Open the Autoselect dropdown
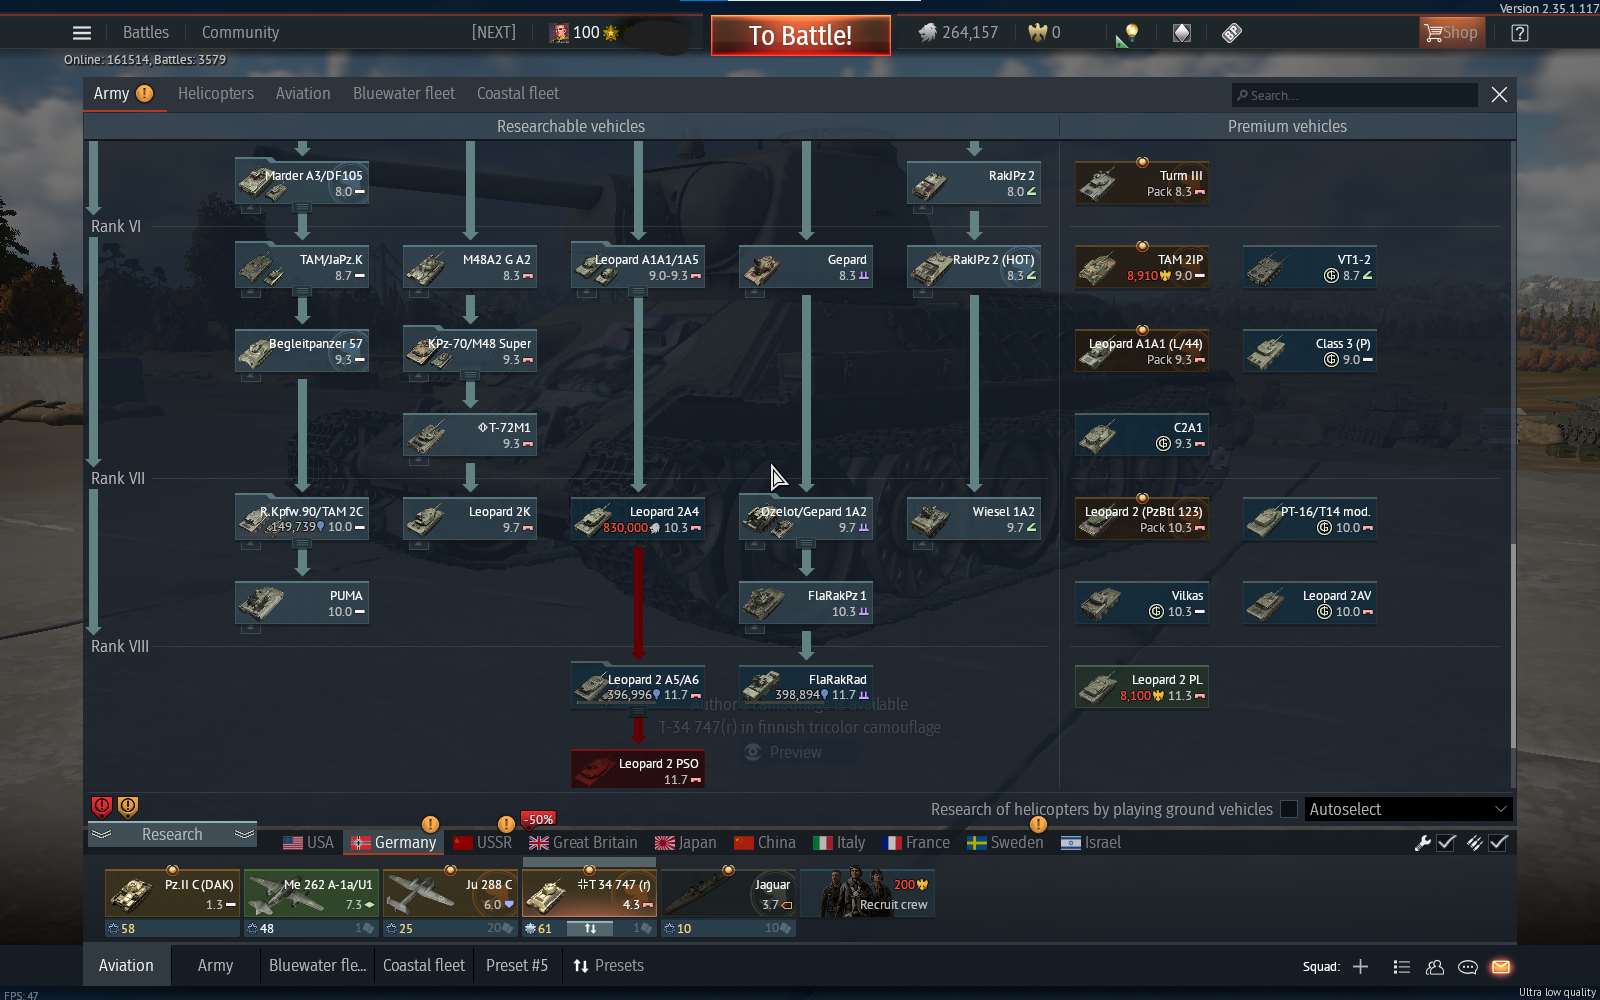Viewport: 1600px width, 1000px height. click(1408, 809)
